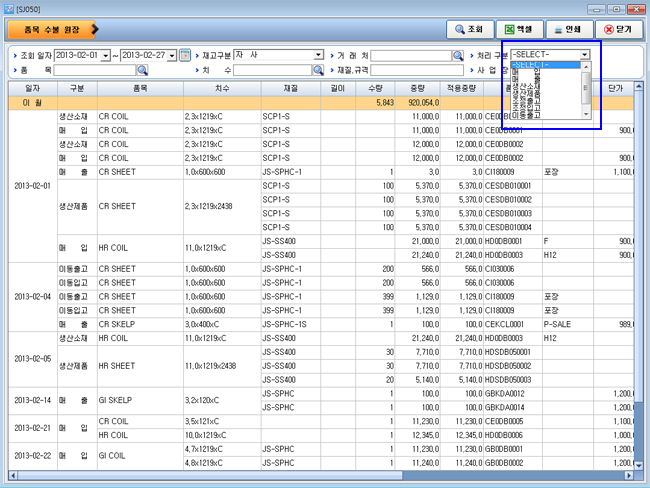
Task: Click the HR SHEET item cell
Action: (140, 366)
